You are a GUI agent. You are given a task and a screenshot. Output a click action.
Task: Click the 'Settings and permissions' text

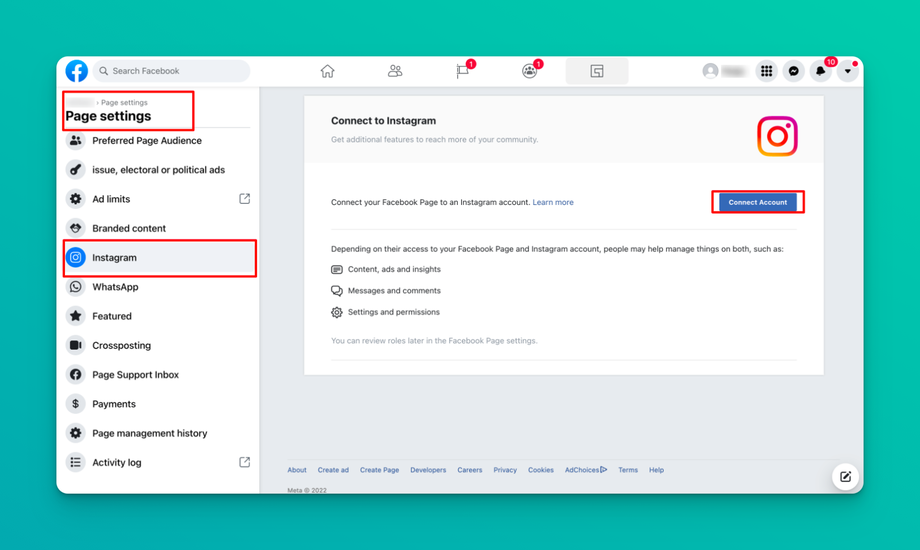point(394,312)
